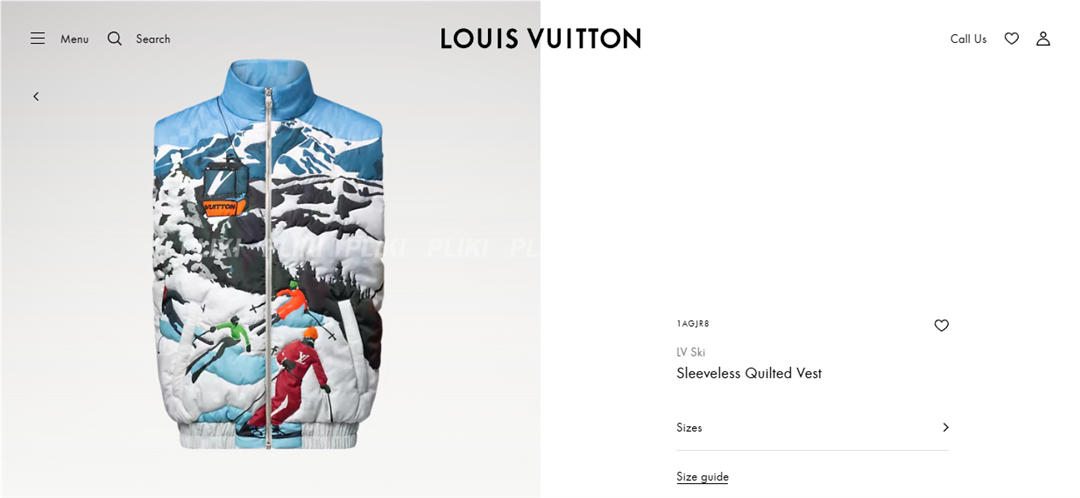The height and width of the screenshot is (498, 1080).
Task: Click the orange Vuitton gondola on vest
Action: click(x=221, y=206)
